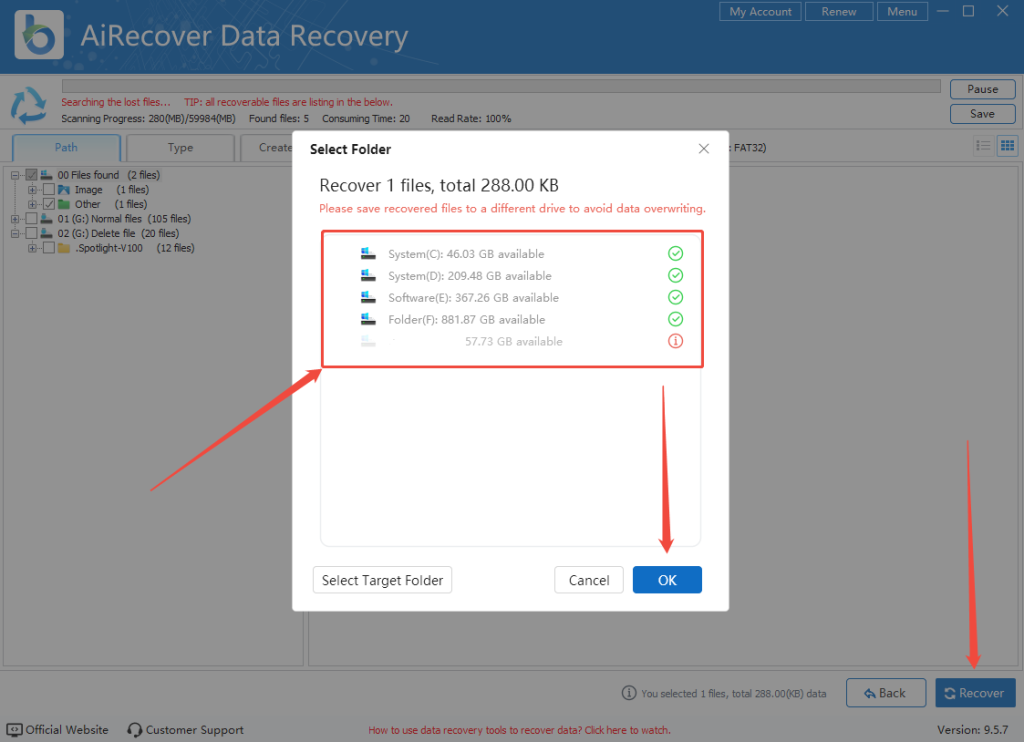
Task: Switch to the Type tab
Action: (180, 147)
